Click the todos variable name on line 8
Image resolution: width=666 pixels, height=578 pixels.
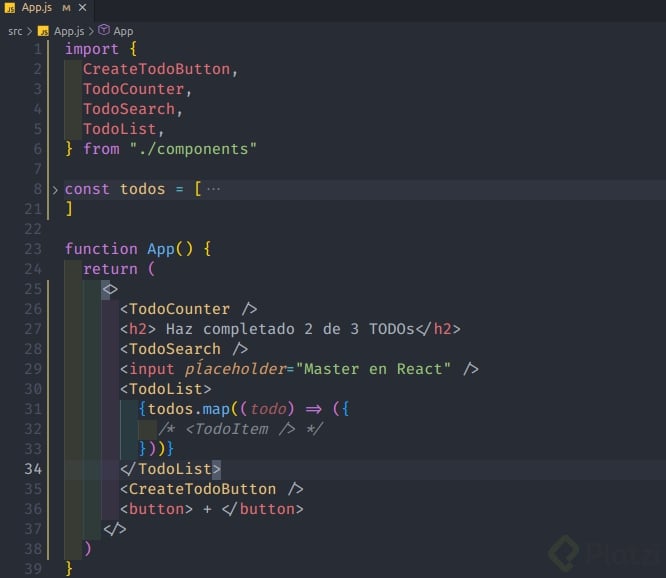click(x=143, y=189)
